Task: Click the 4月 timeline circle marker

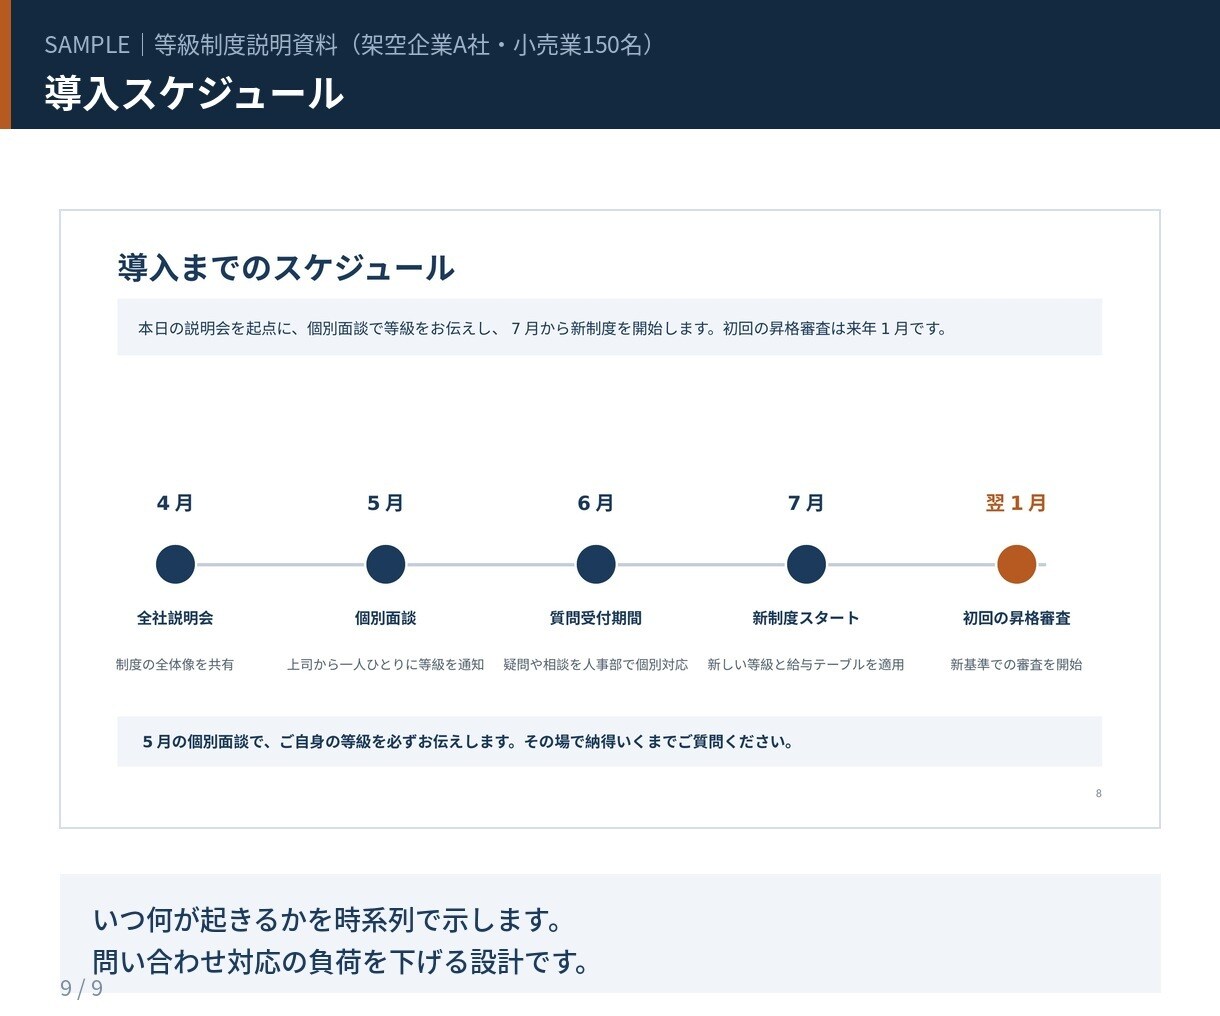Action: [175, 564]
